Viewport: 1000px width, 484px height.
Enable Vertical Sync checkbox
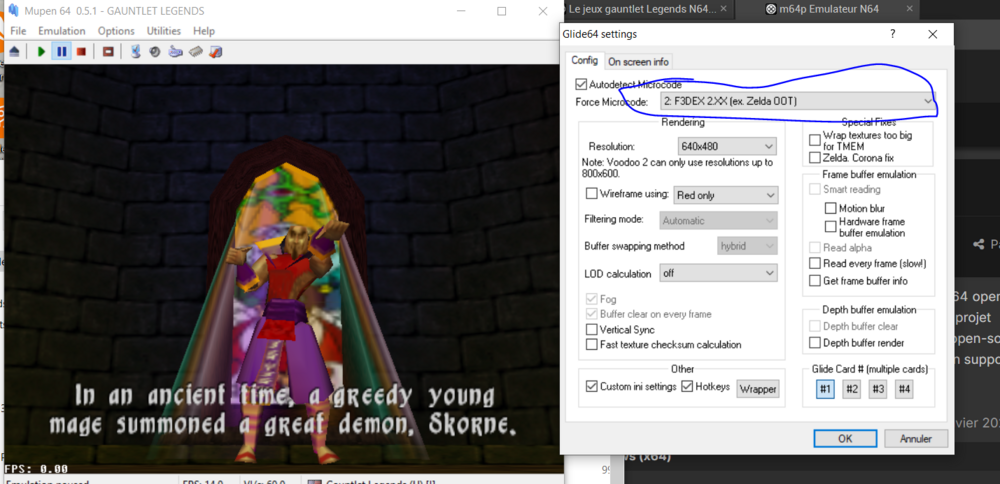click(x=592, y=329)
